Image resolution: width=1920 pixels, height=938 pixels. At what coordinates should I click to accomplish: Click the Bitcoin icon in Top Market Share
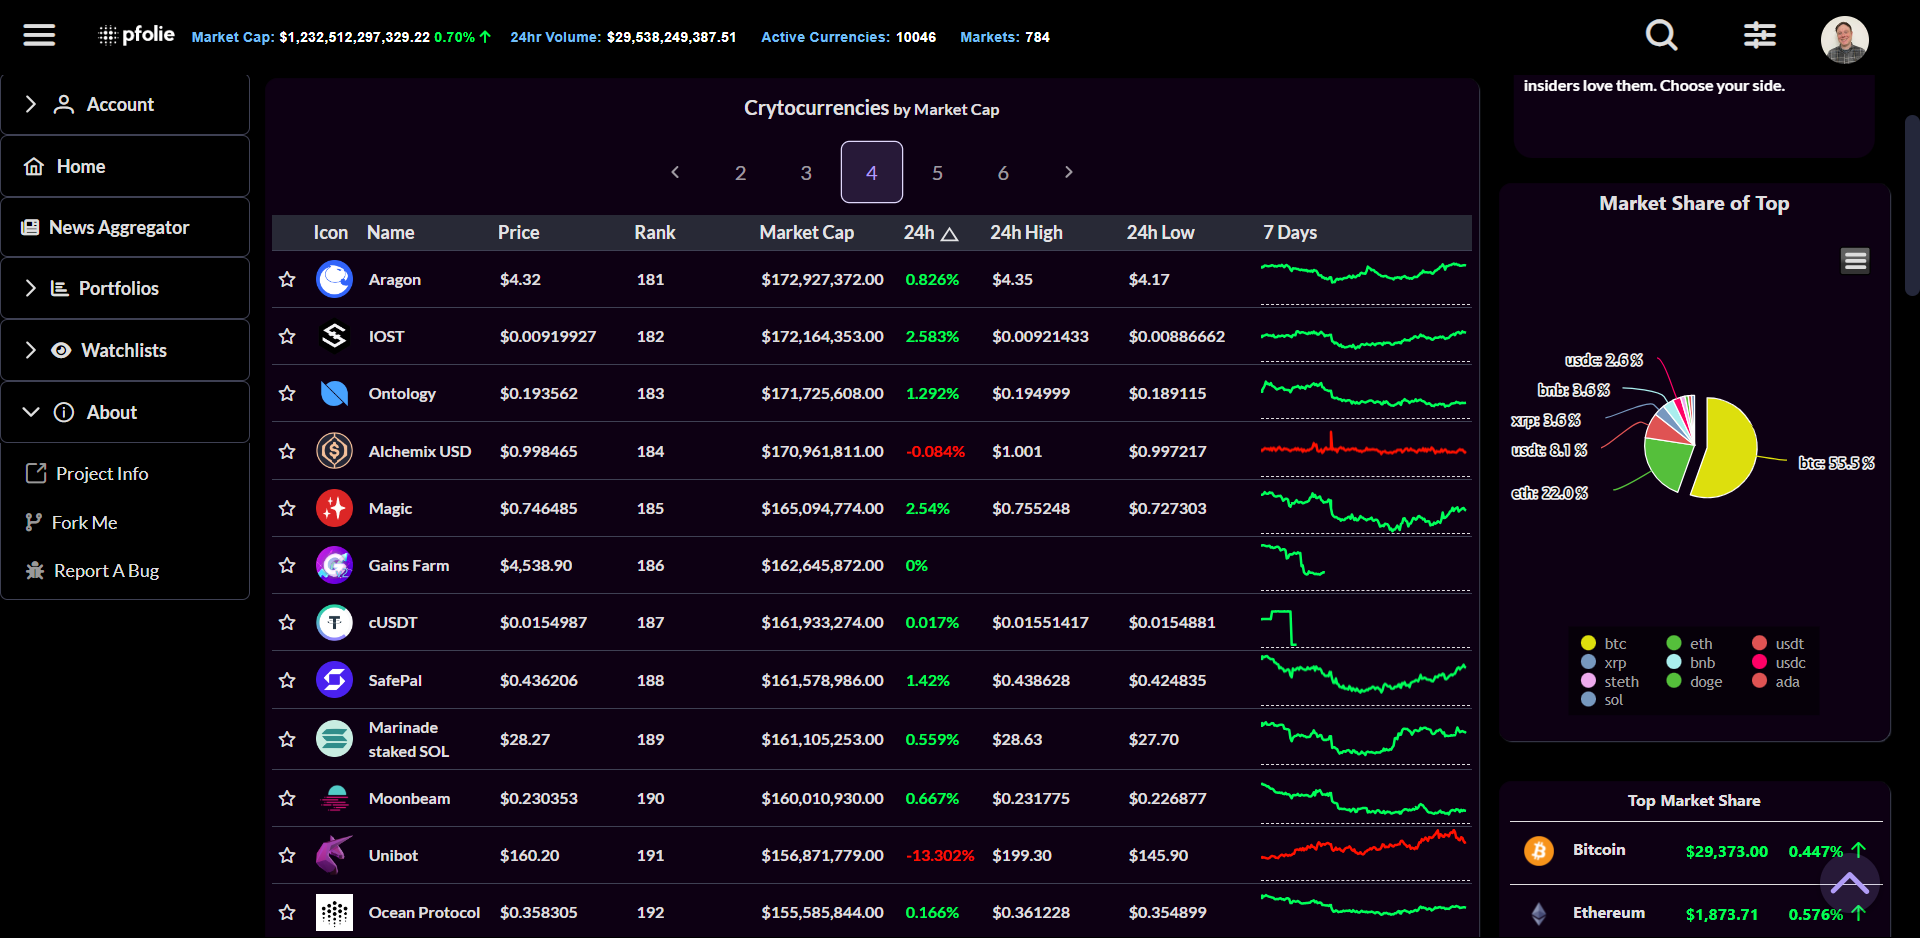point(1539,851)
